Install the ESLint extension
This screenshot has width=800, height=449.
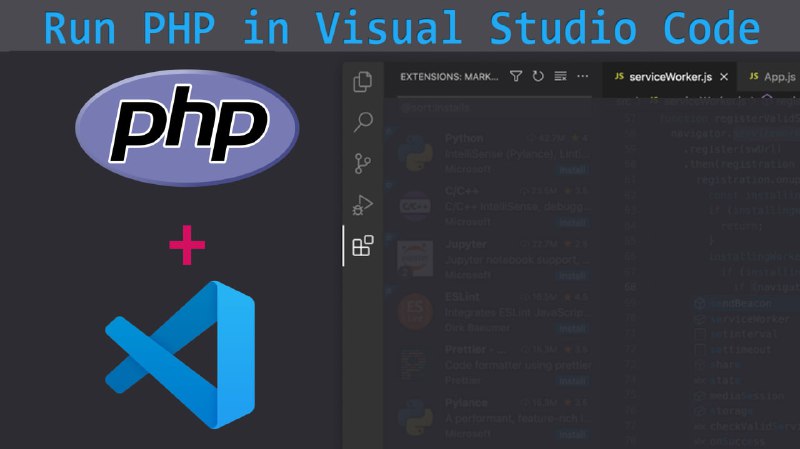572,329
